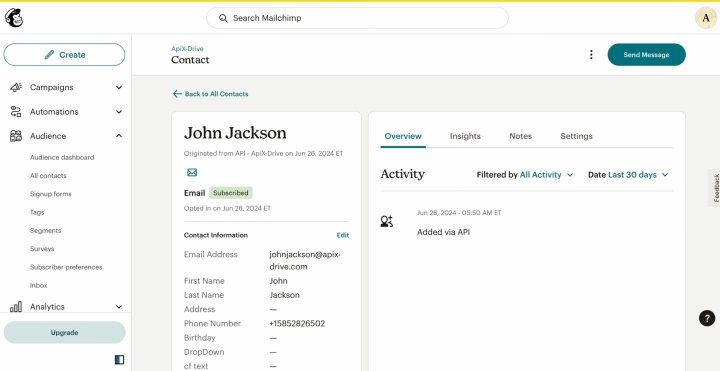Click the Search Mailchimp field
The image size is (720, 371).
[x=357, y=18]
